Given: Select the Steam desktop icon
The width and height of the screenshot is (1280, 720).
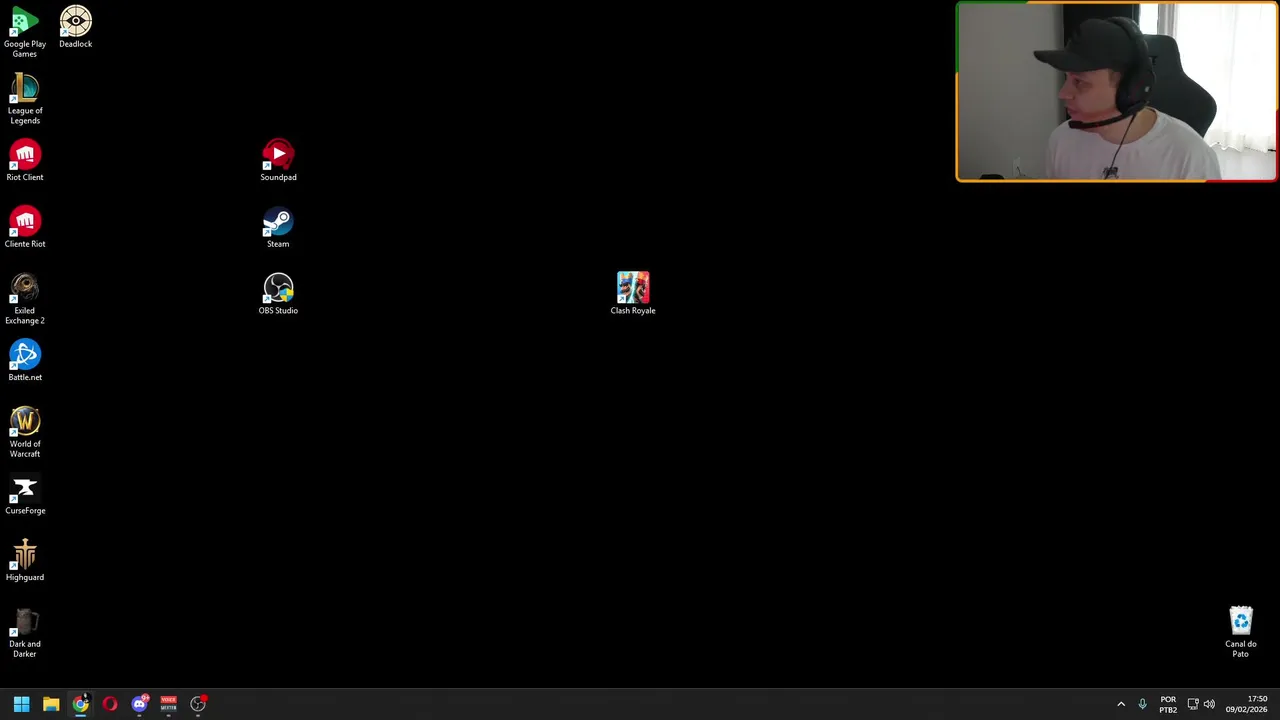Looking at the screenshot, I should [x=278, y=227].
